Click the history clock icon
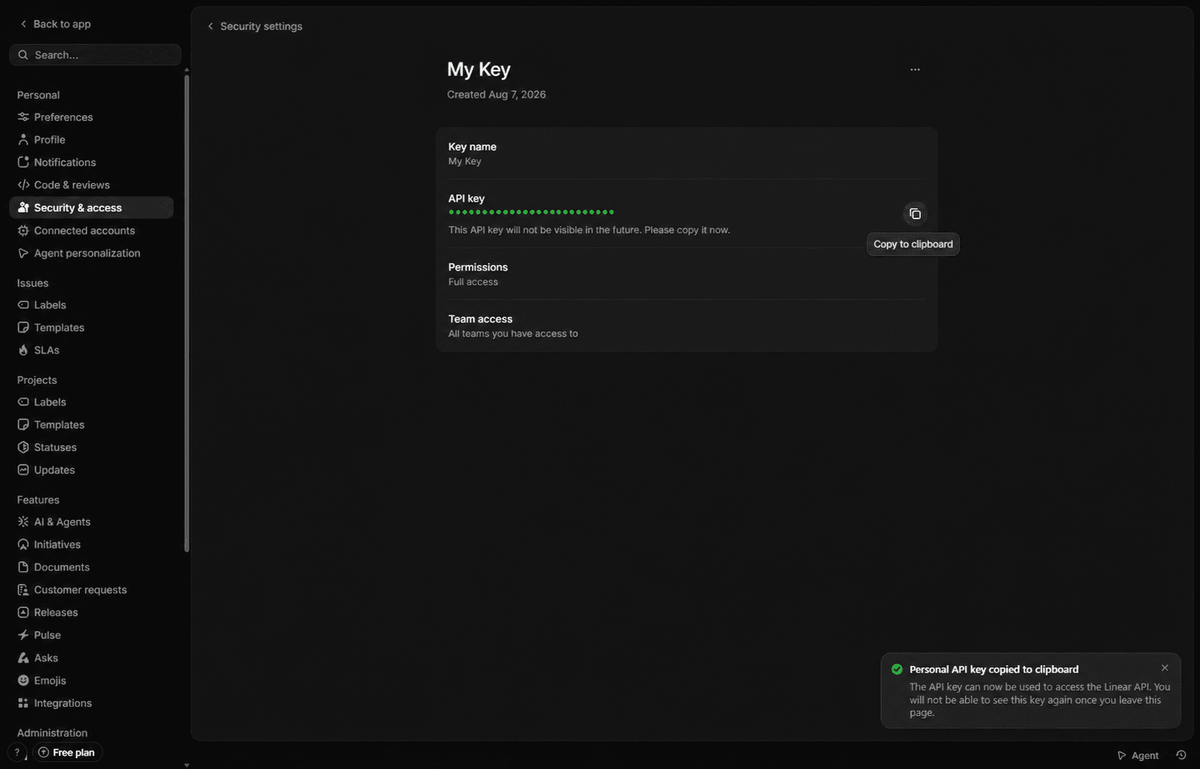 [1181, 756]
